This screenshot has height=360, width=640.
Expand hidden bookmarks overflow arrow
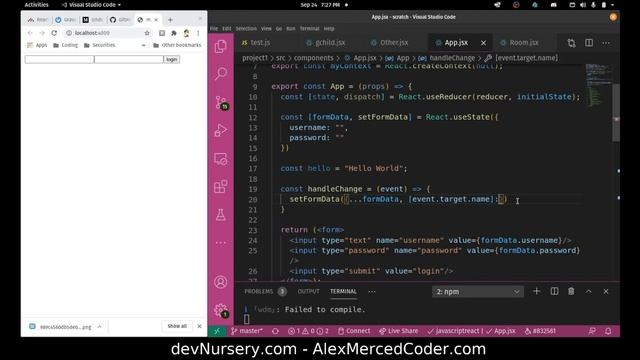pyautogui.click(x=143, y=45)
